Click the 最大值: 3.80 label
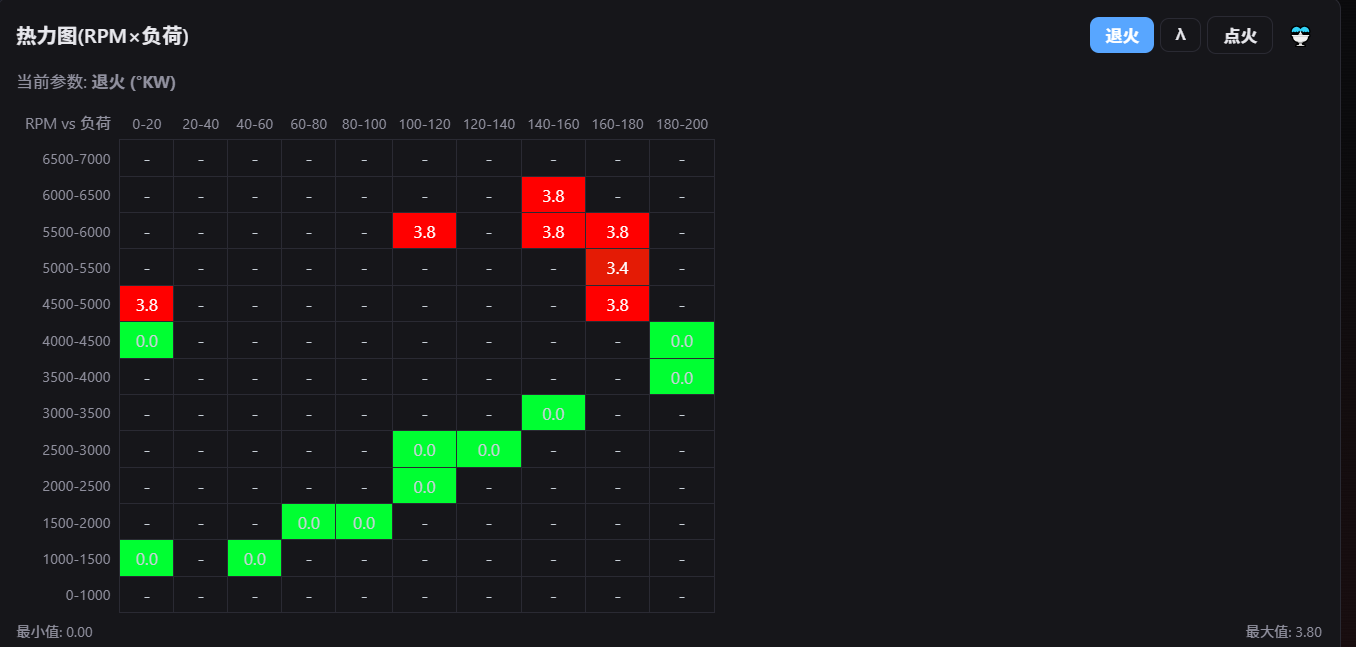 1284,632
